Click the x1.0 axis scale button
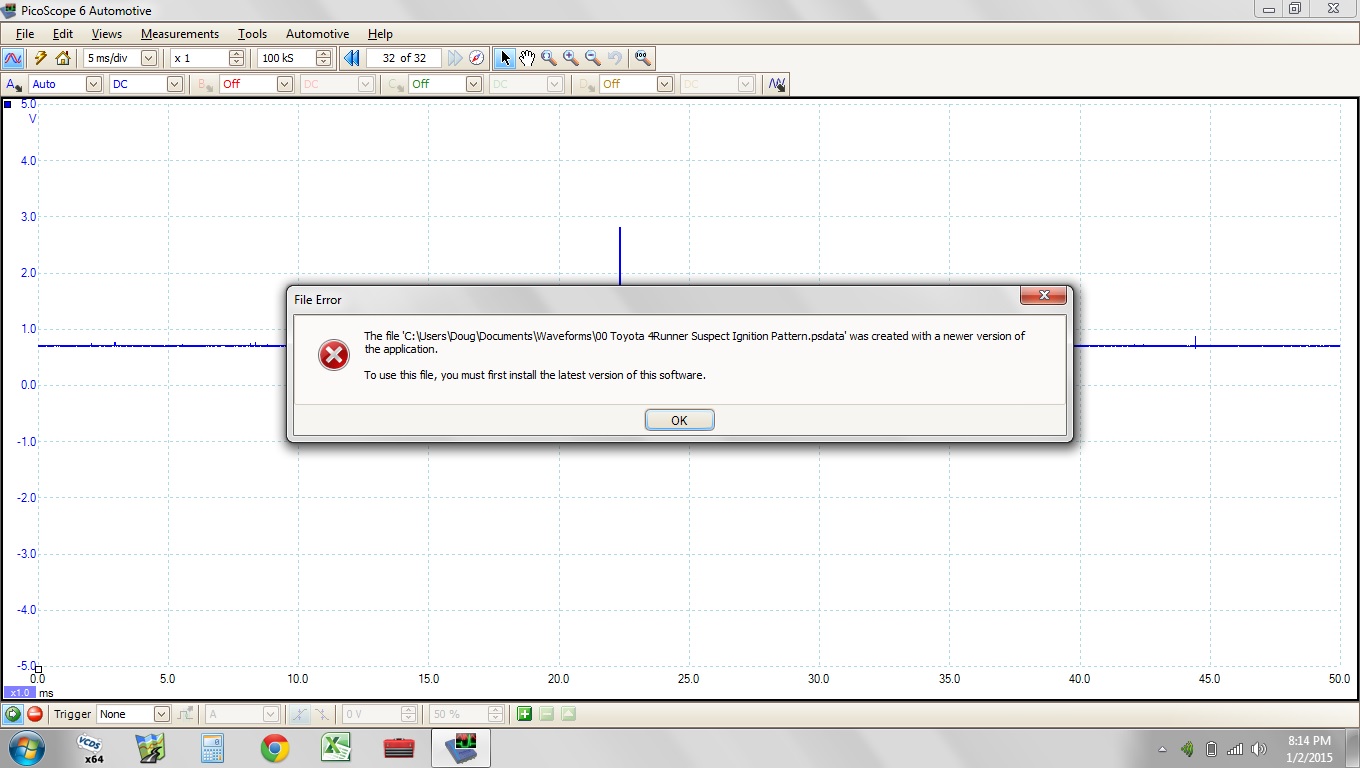Image resolution: width=1360 pixels, height=768 pixels. click(20, 692)
